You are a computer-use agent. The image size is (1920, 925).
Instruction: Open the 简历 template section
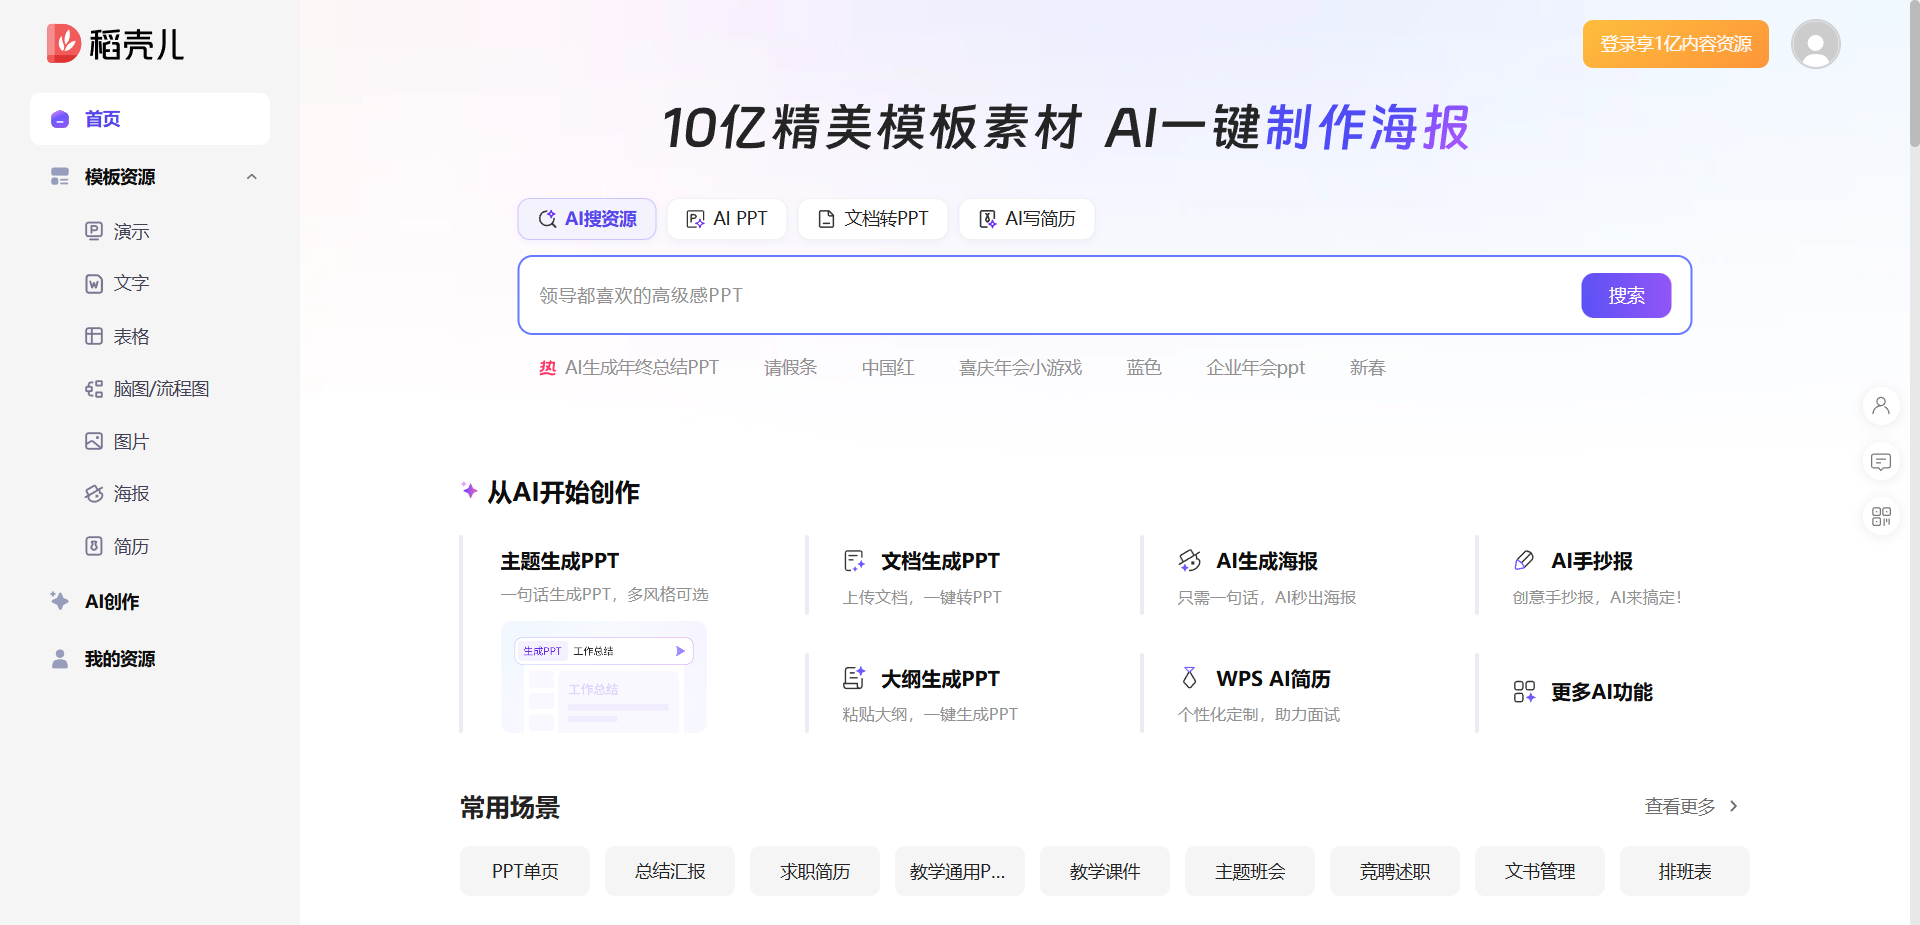[131, 546]
